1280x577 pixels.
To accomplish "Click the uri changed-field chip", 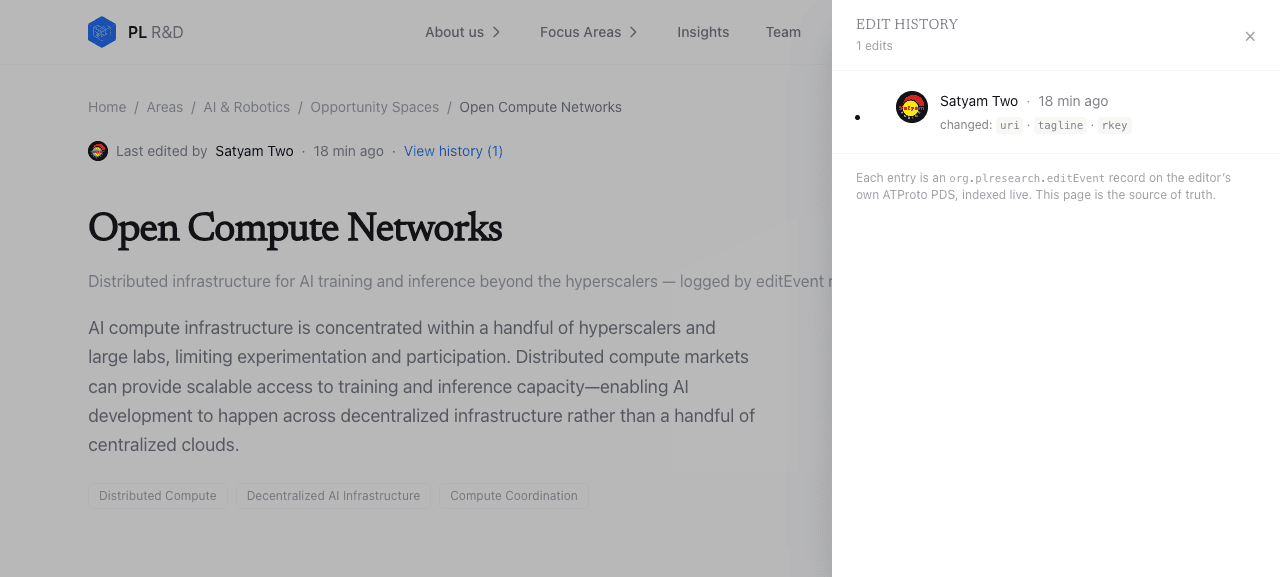I will click(x=1010, y=125).
